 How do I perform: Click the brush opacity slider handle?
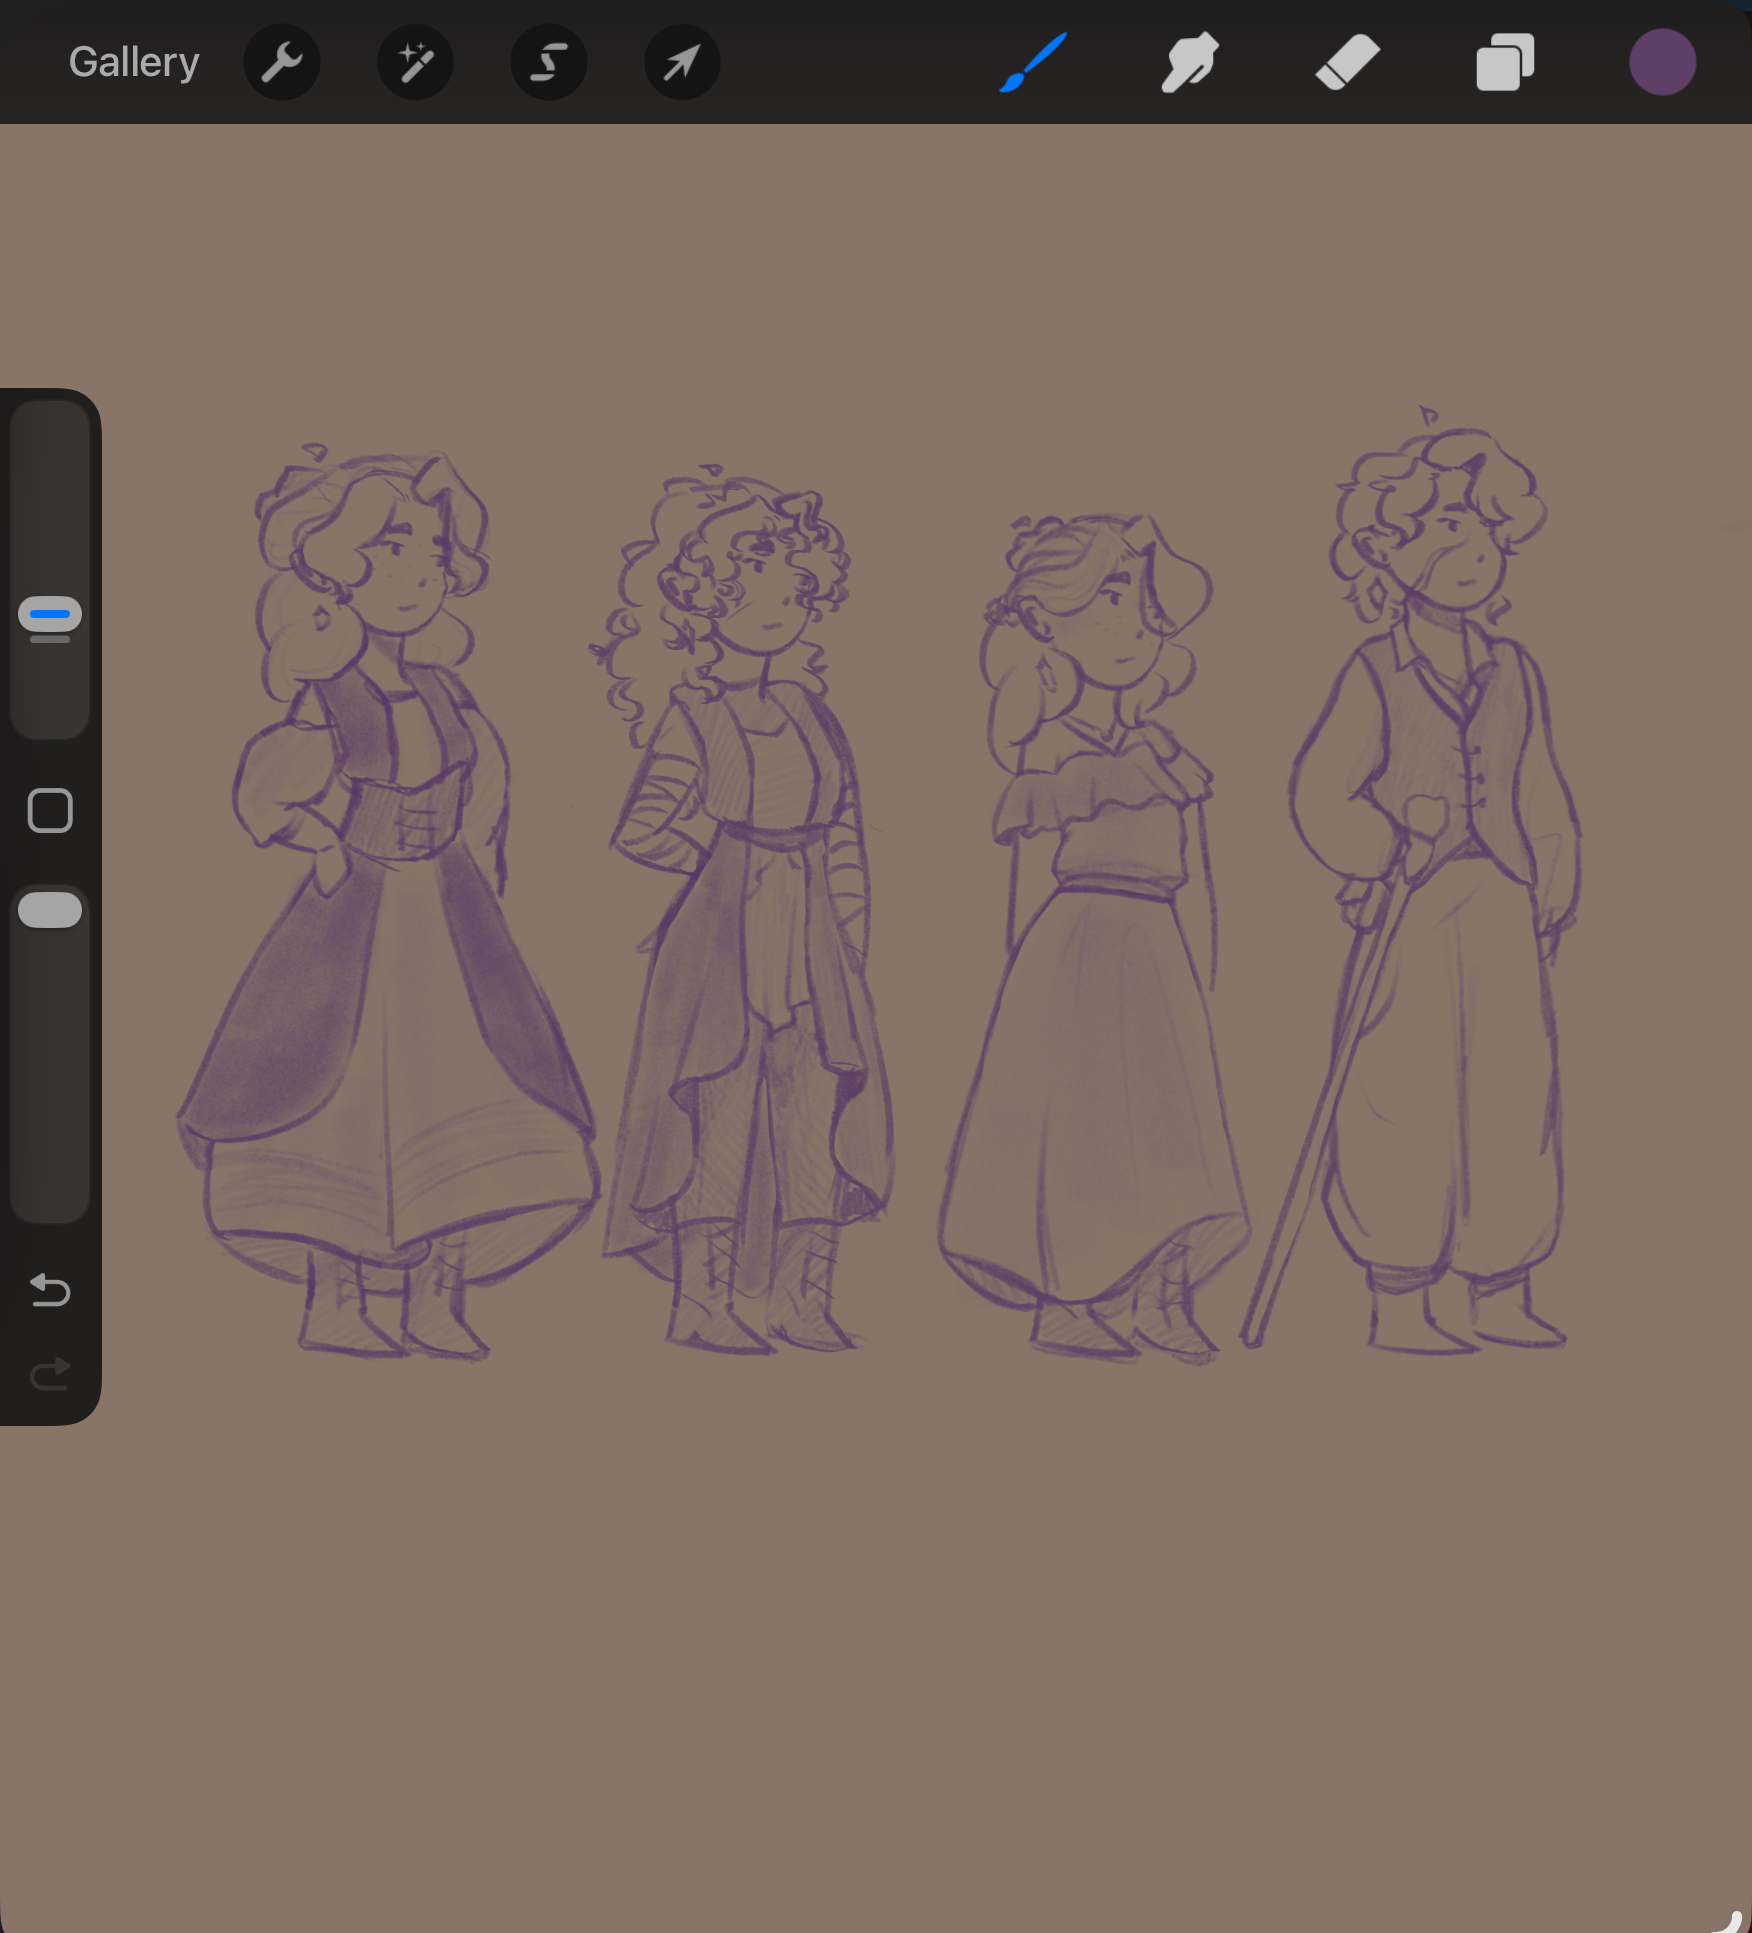tap(50, 909)
